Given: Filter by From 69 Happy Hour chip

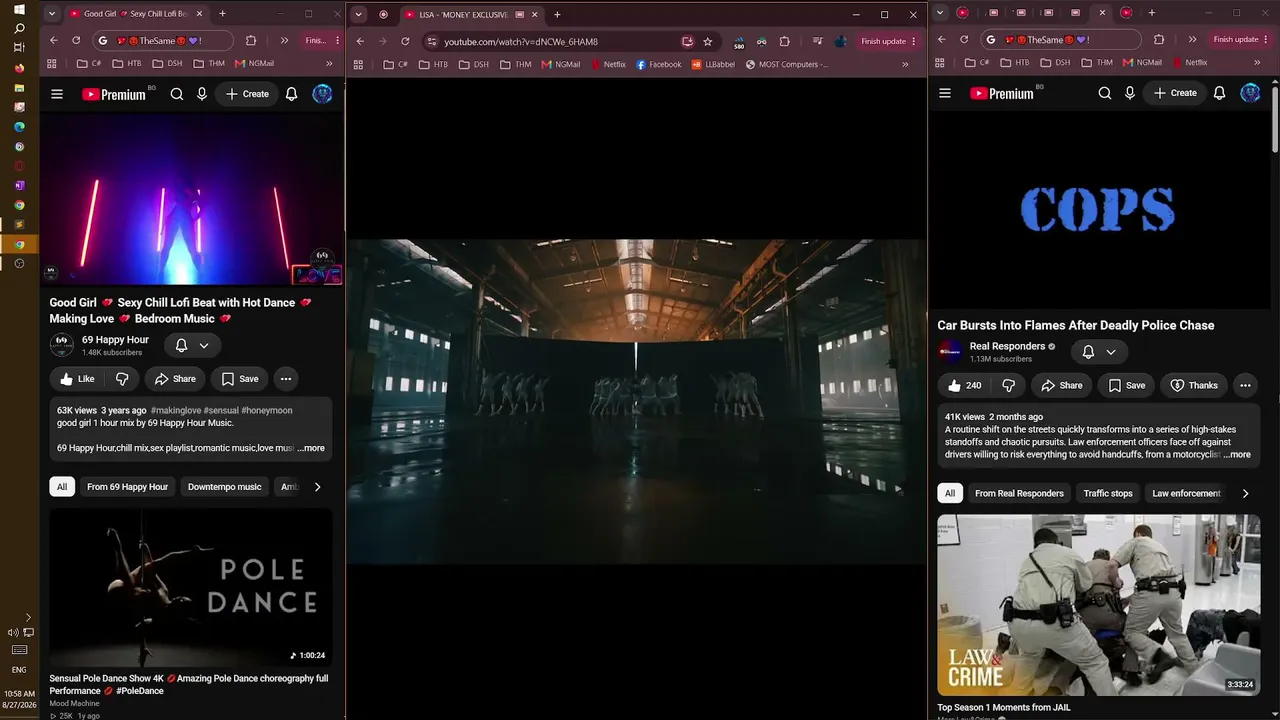Looking at the screenshot, I should click(127, 487).
